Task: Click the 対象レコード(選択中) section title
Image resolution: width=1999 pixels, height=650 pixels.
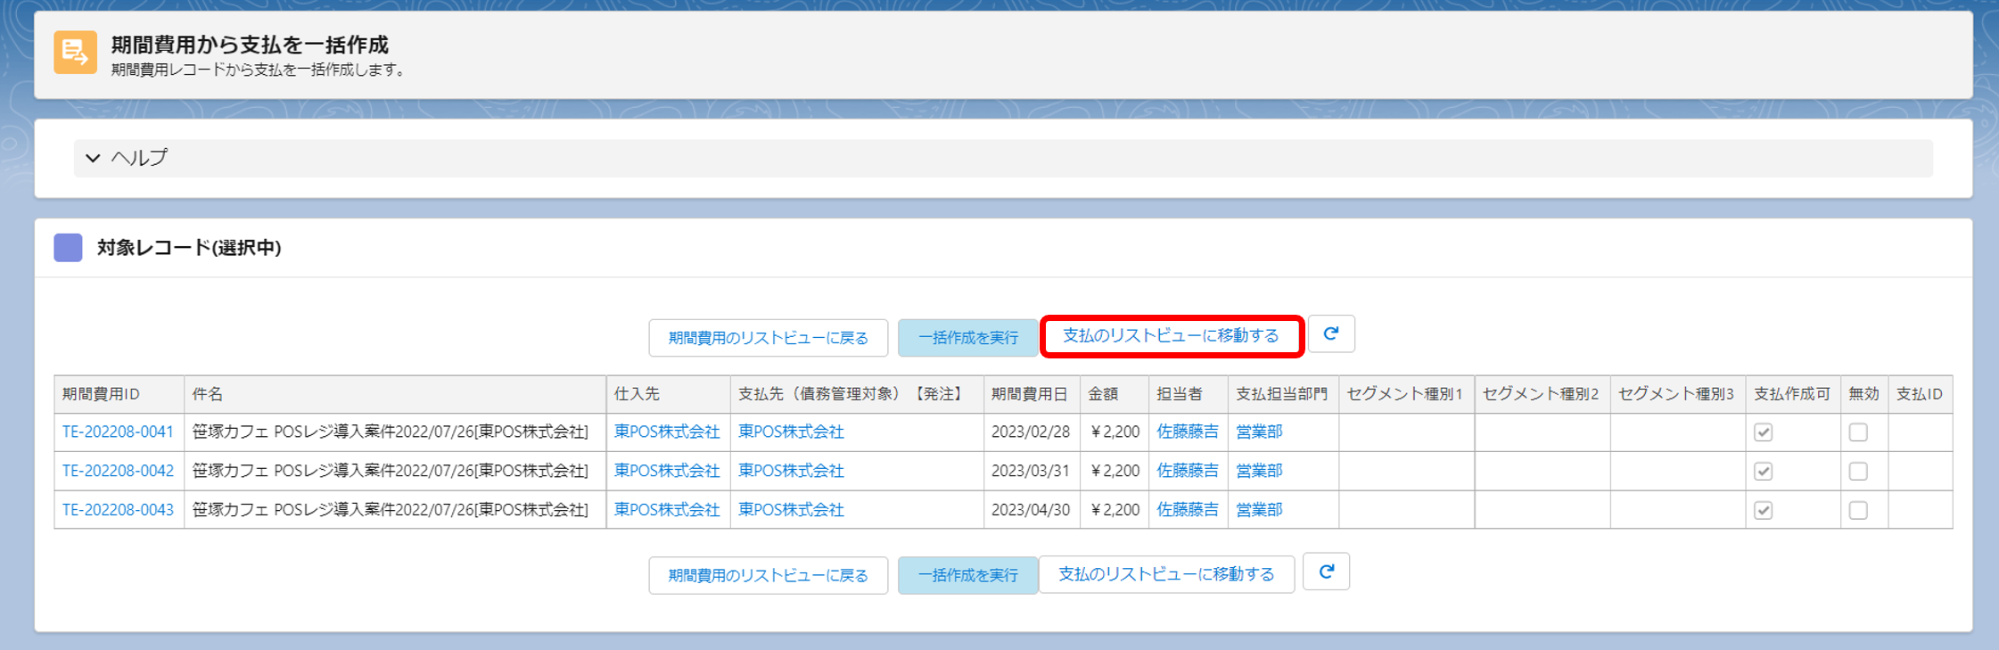Action: [x=189, y=248]
